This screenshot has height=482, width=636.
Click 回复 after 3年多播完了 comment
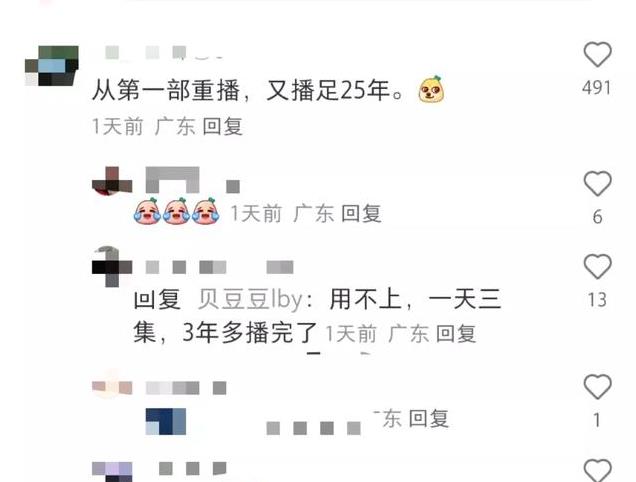click(456, 334)
